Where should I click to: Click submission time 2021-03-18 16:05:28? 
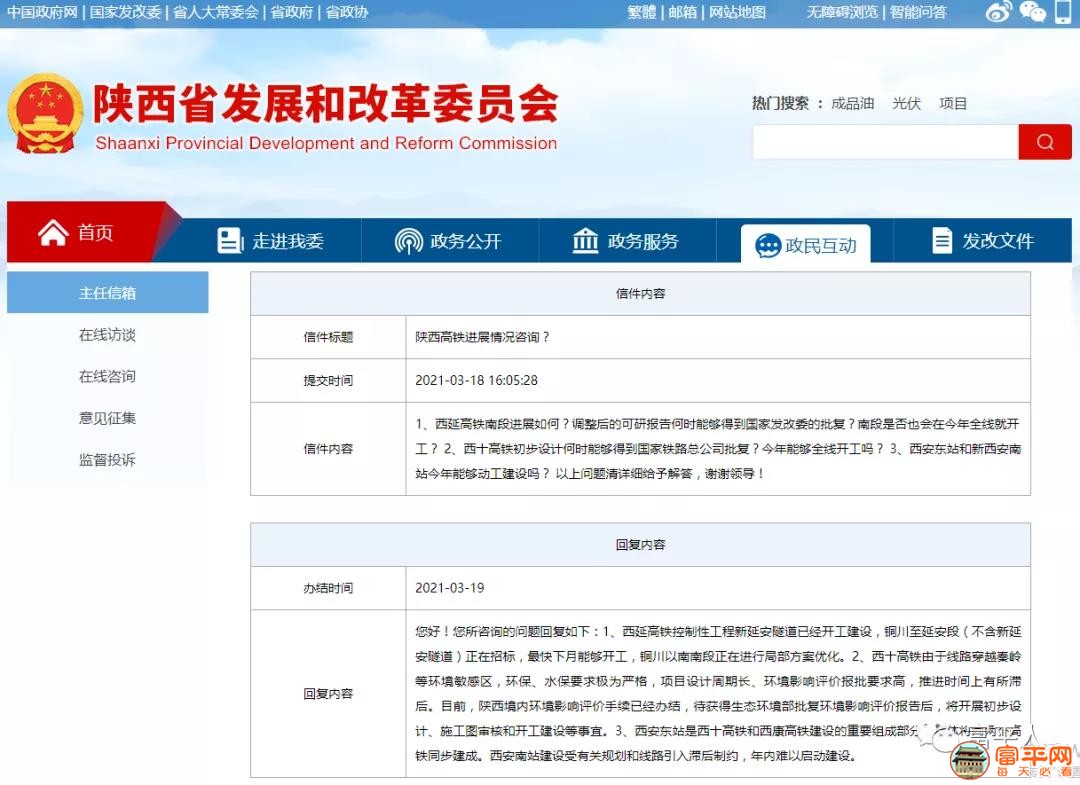click(477, 380)
